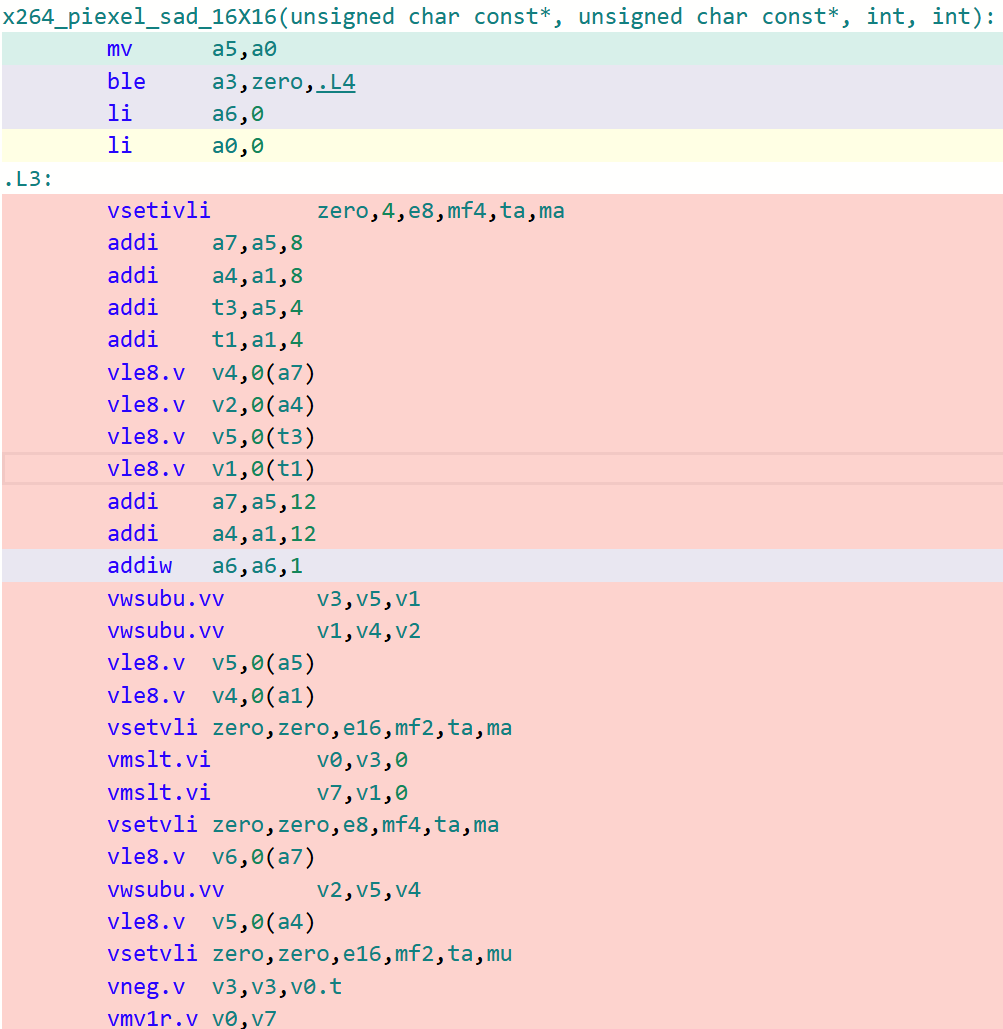The height and width of the screenshot is (1029, 1003).
Task: Select the highlighted 'vle8.v v1,0(t1)' line
Action: (210, 469)
